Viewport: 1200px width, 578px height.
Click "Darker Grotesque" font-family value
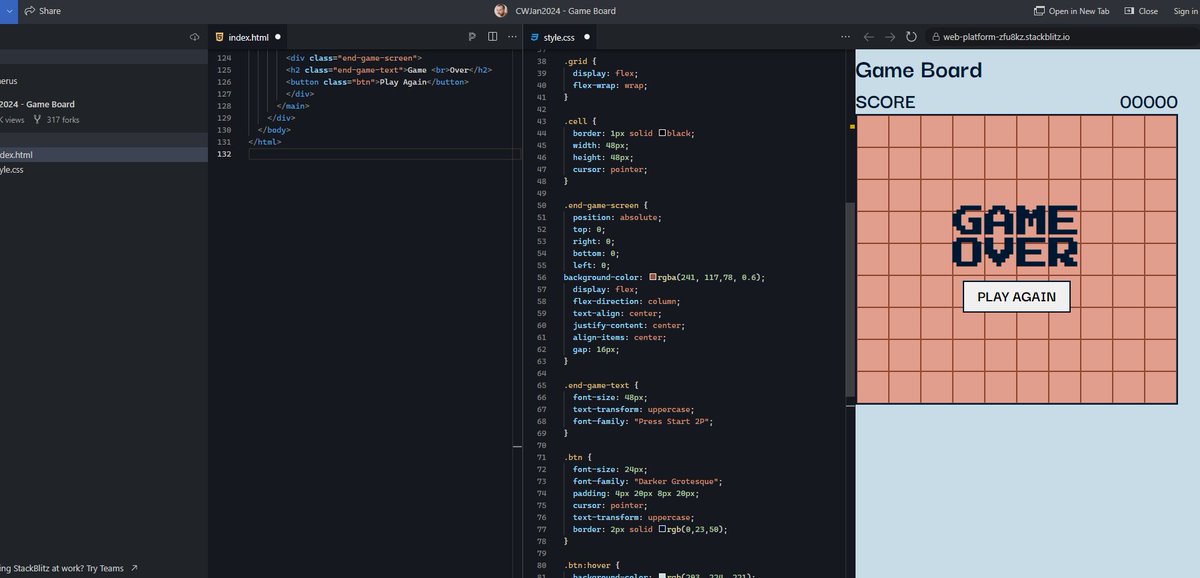coord(678,481)
